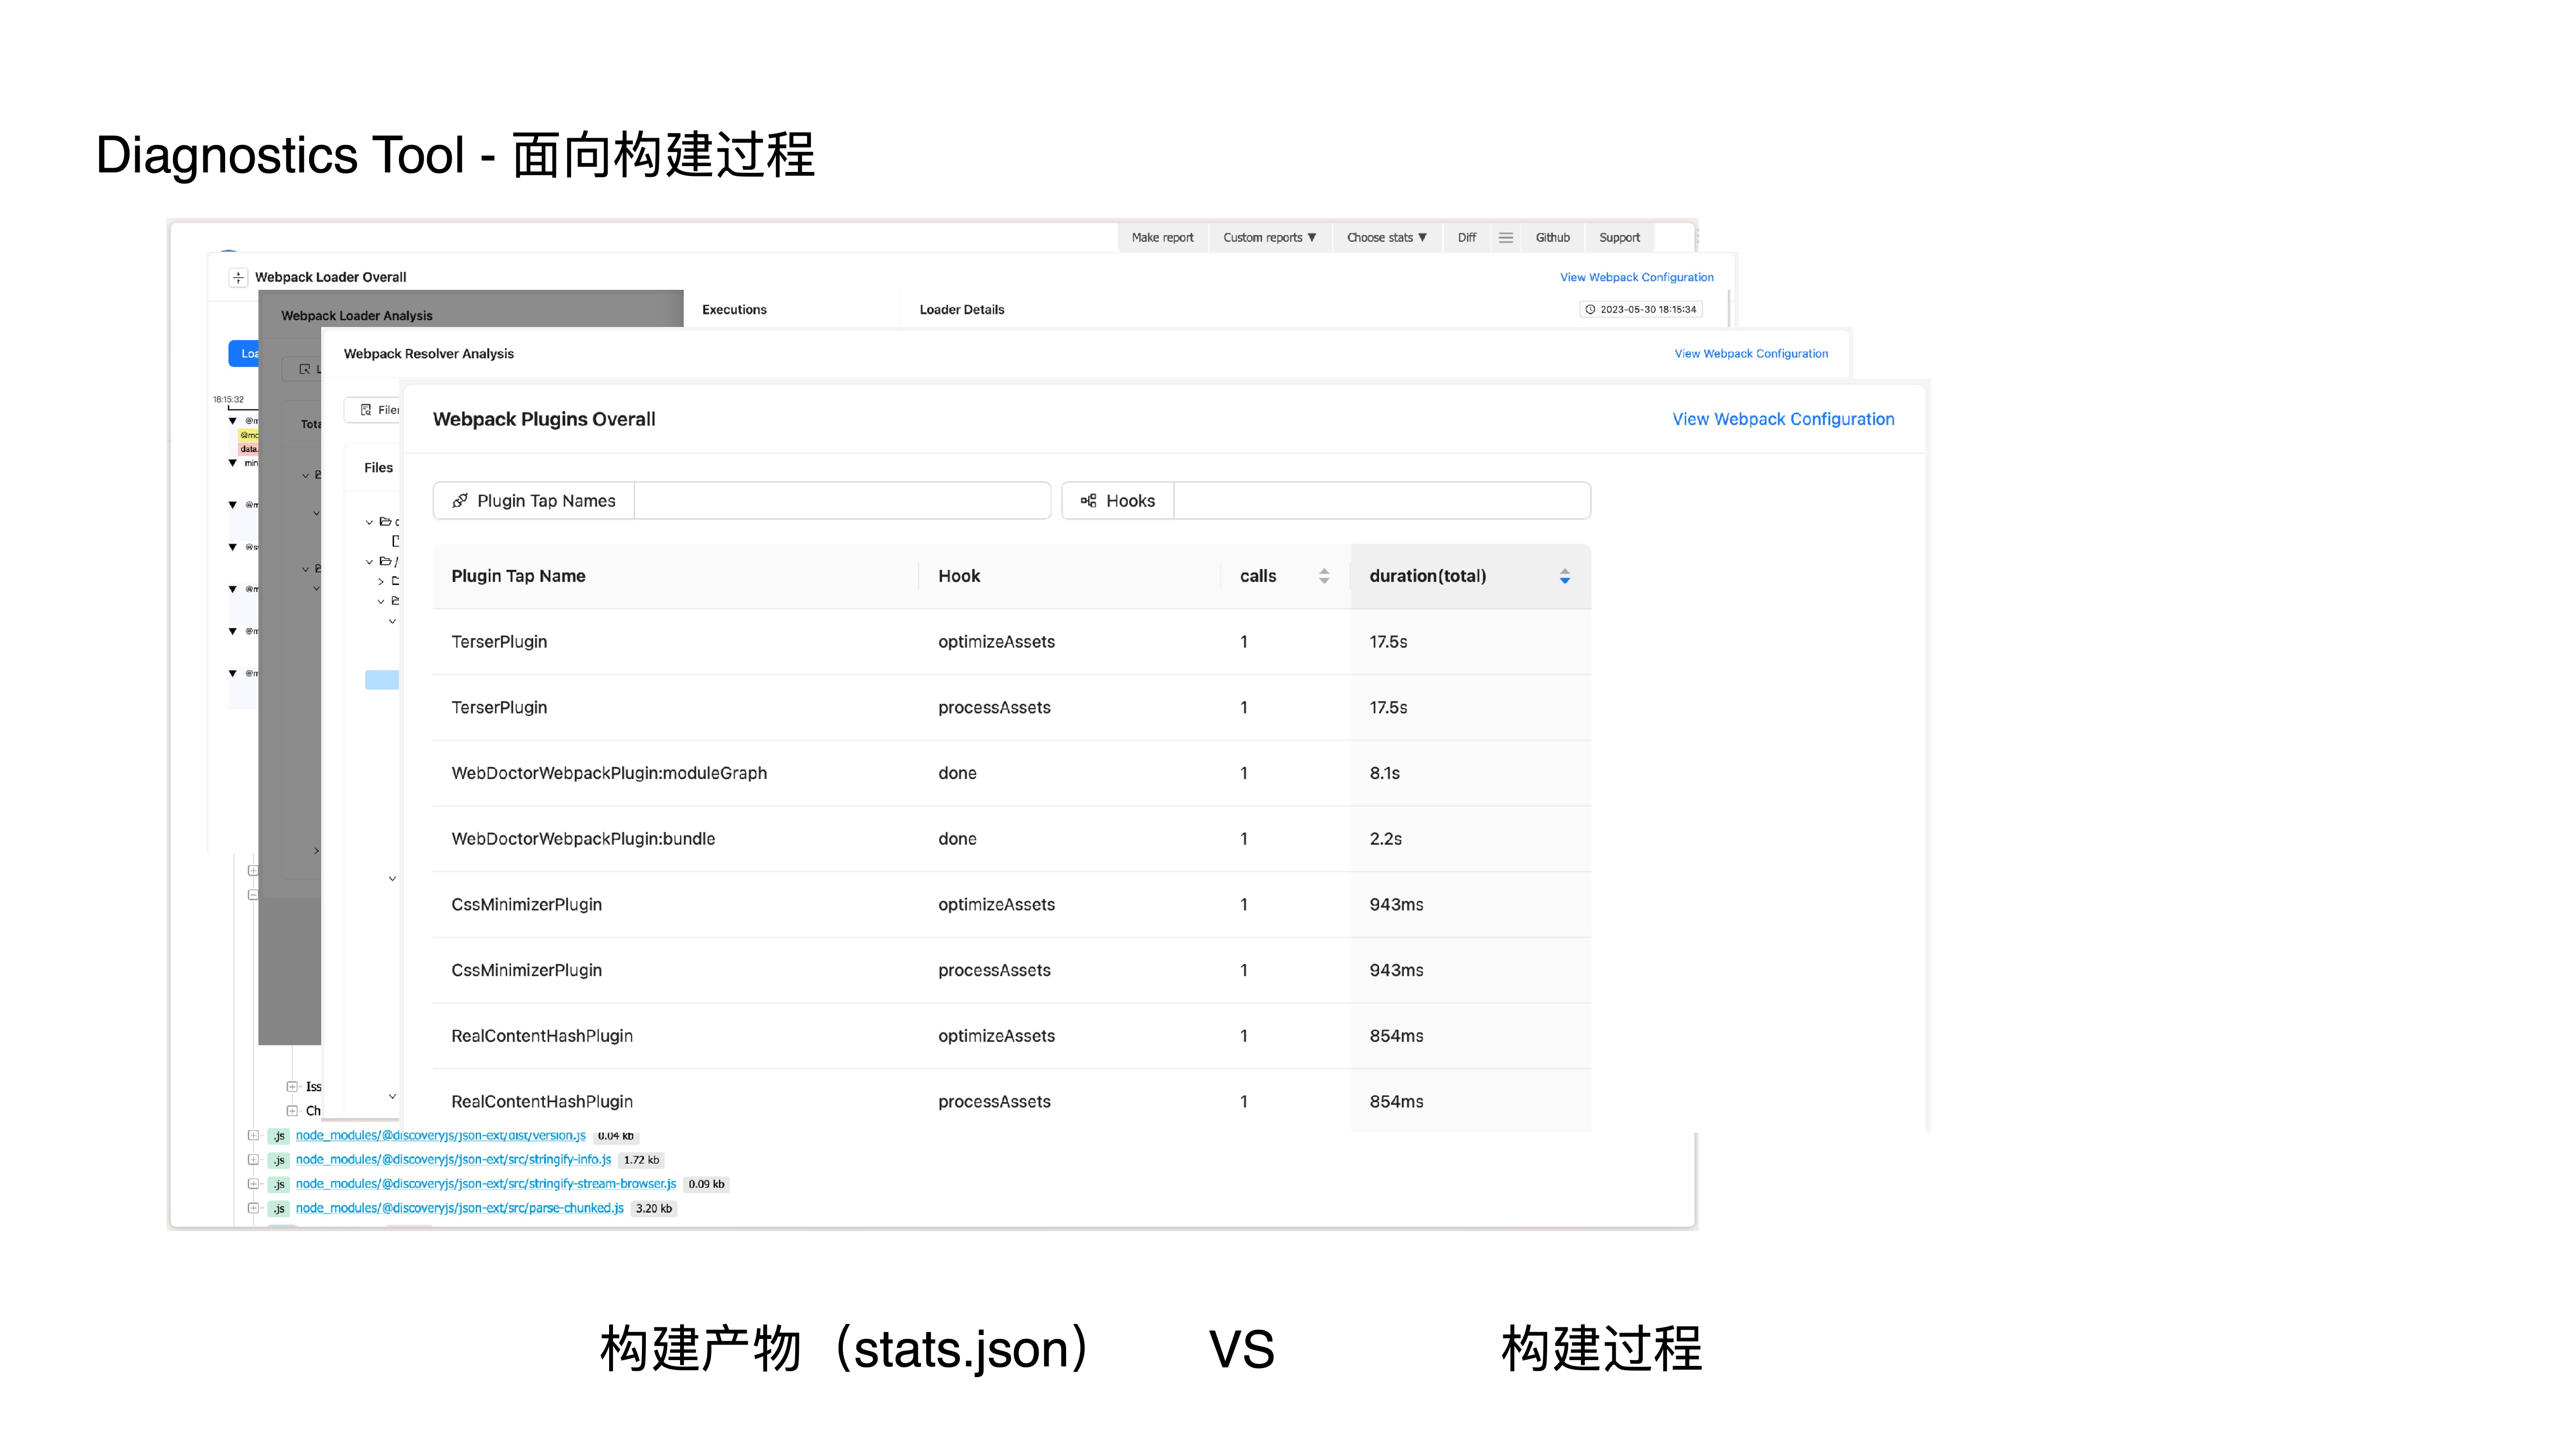Click the plug icon in Plugin Tap Names
2576x1449 pixels.
[460, 501]
